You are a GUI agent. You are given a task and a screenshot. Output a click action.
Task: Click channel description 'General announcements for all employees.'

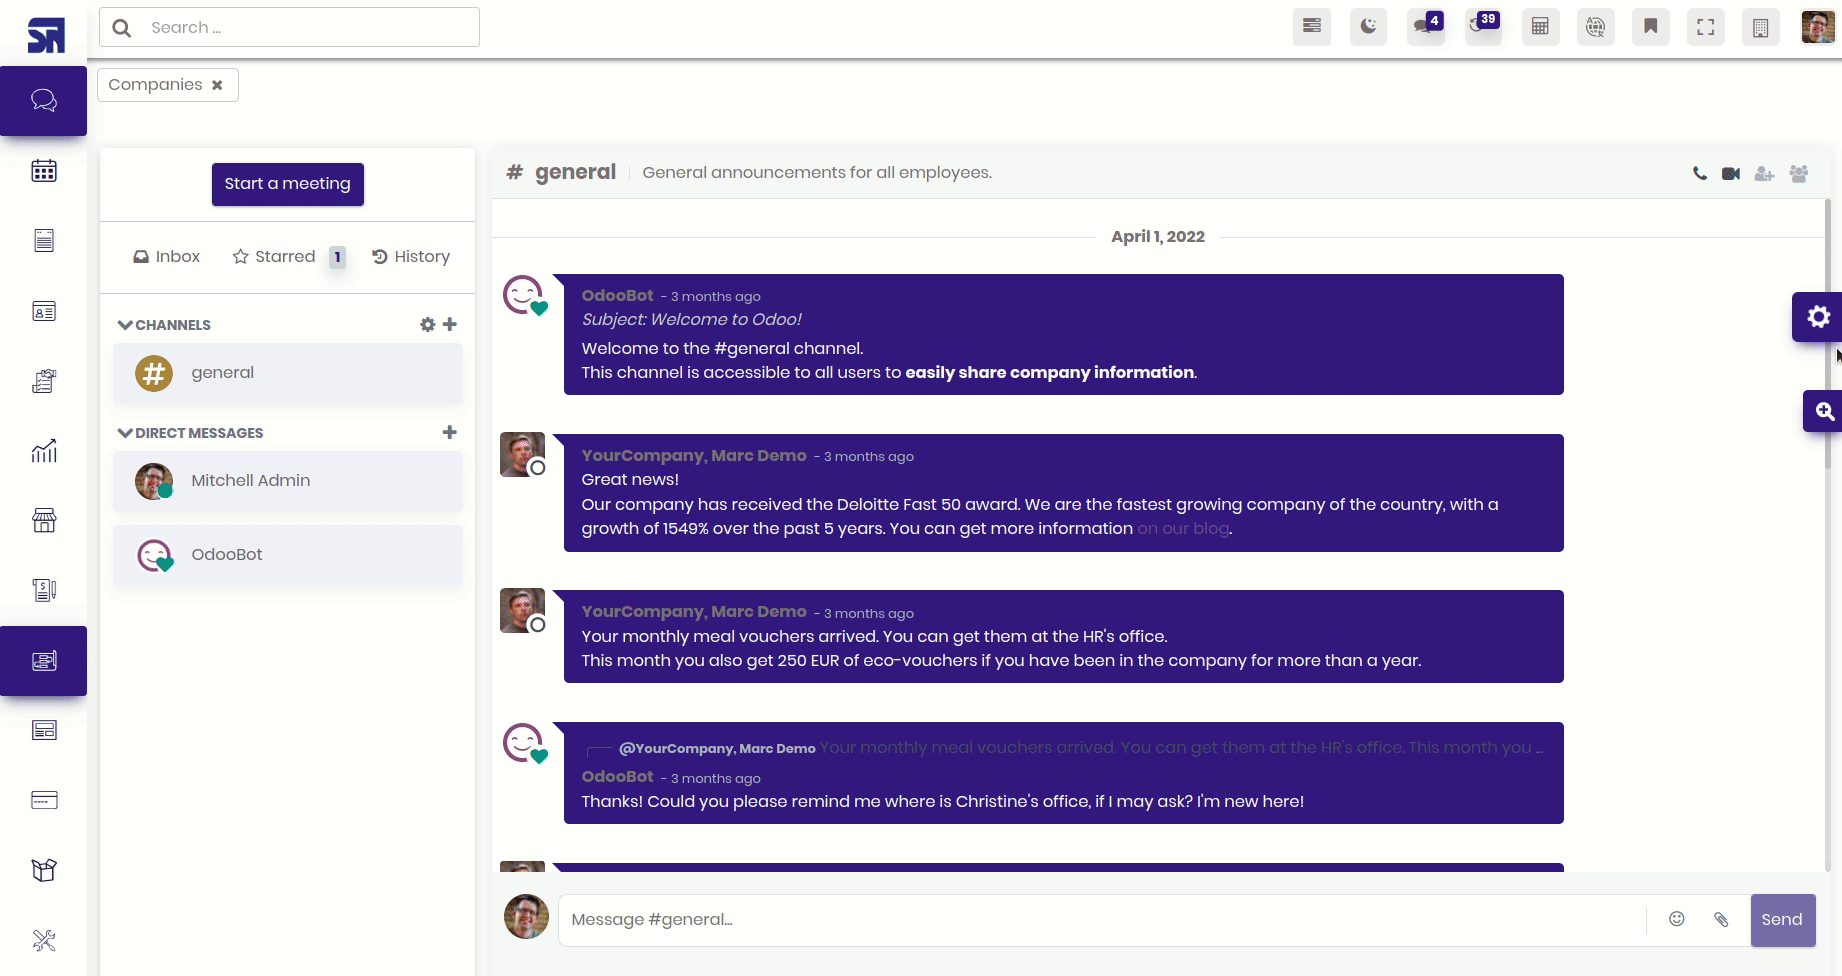817,173
